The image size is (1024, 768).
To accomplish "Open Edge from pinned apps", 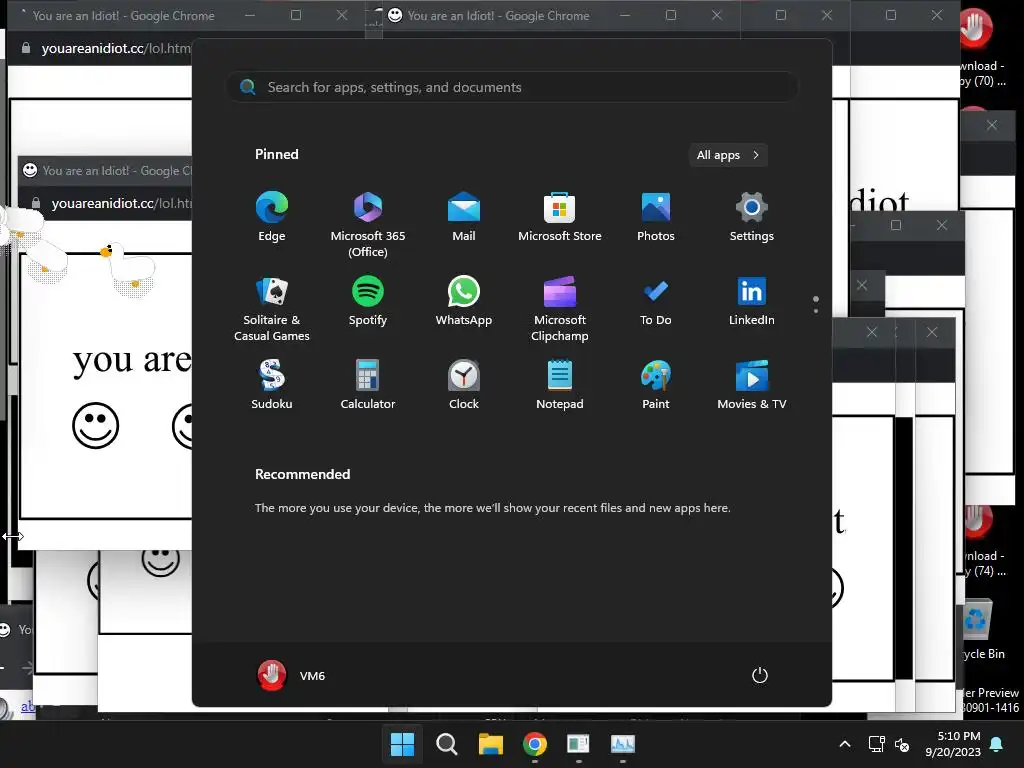I will [x=272, y=217].
